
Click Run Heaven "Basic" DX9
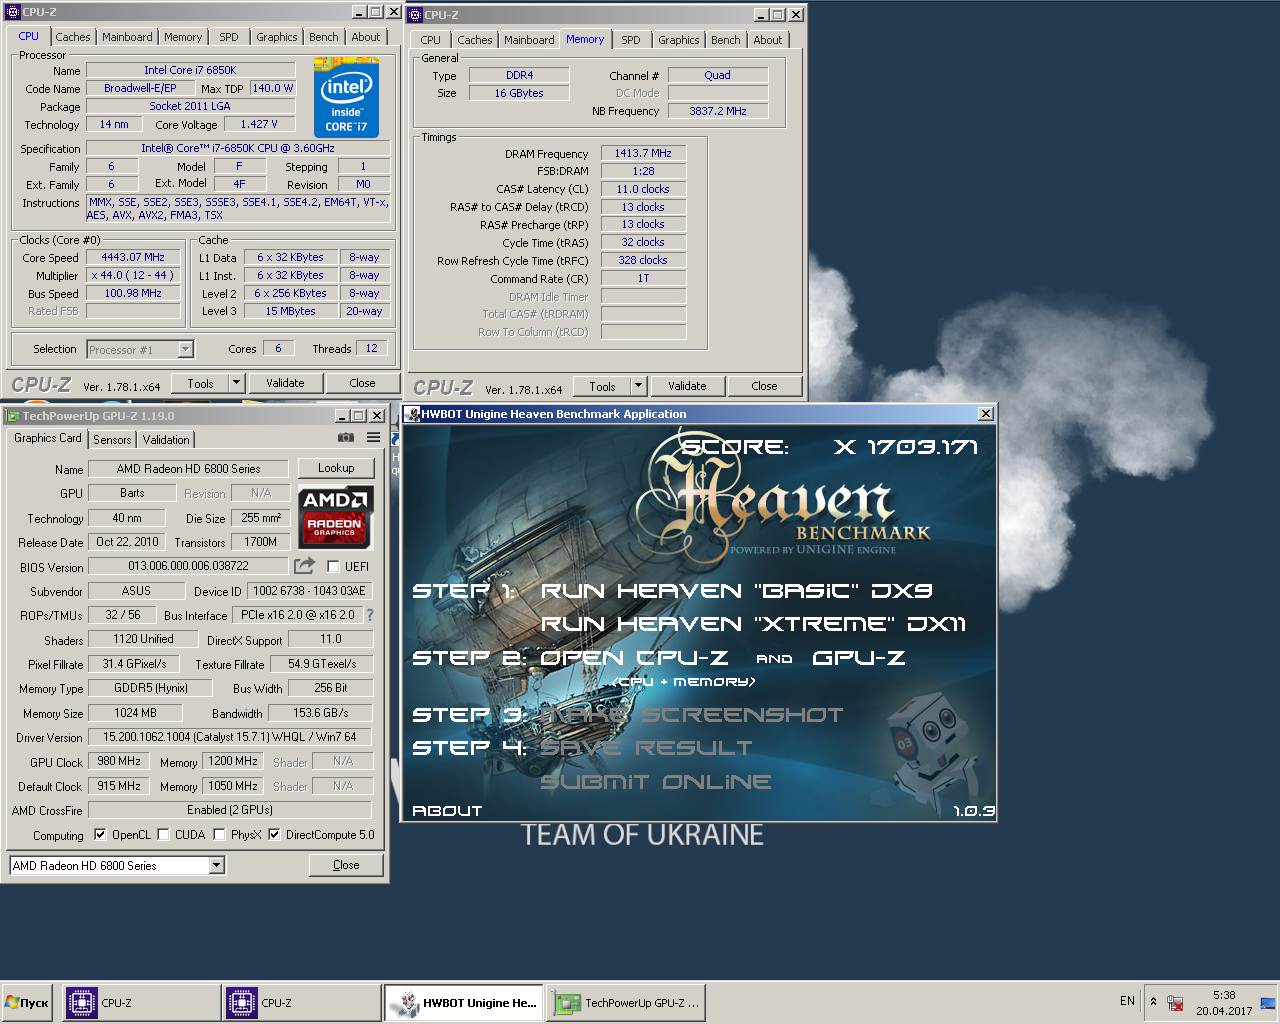736,591
